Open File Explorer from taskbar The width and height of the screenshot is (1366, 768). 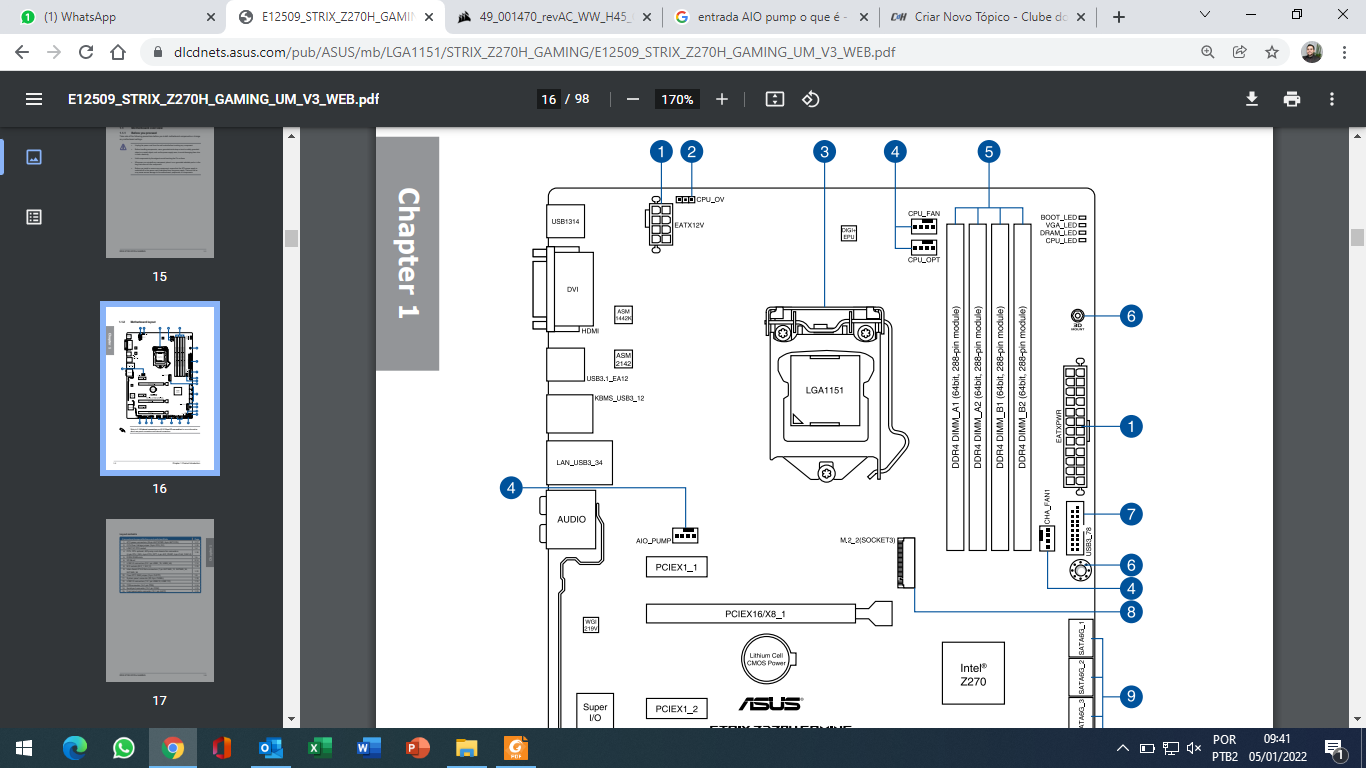(x=467, y=748)
